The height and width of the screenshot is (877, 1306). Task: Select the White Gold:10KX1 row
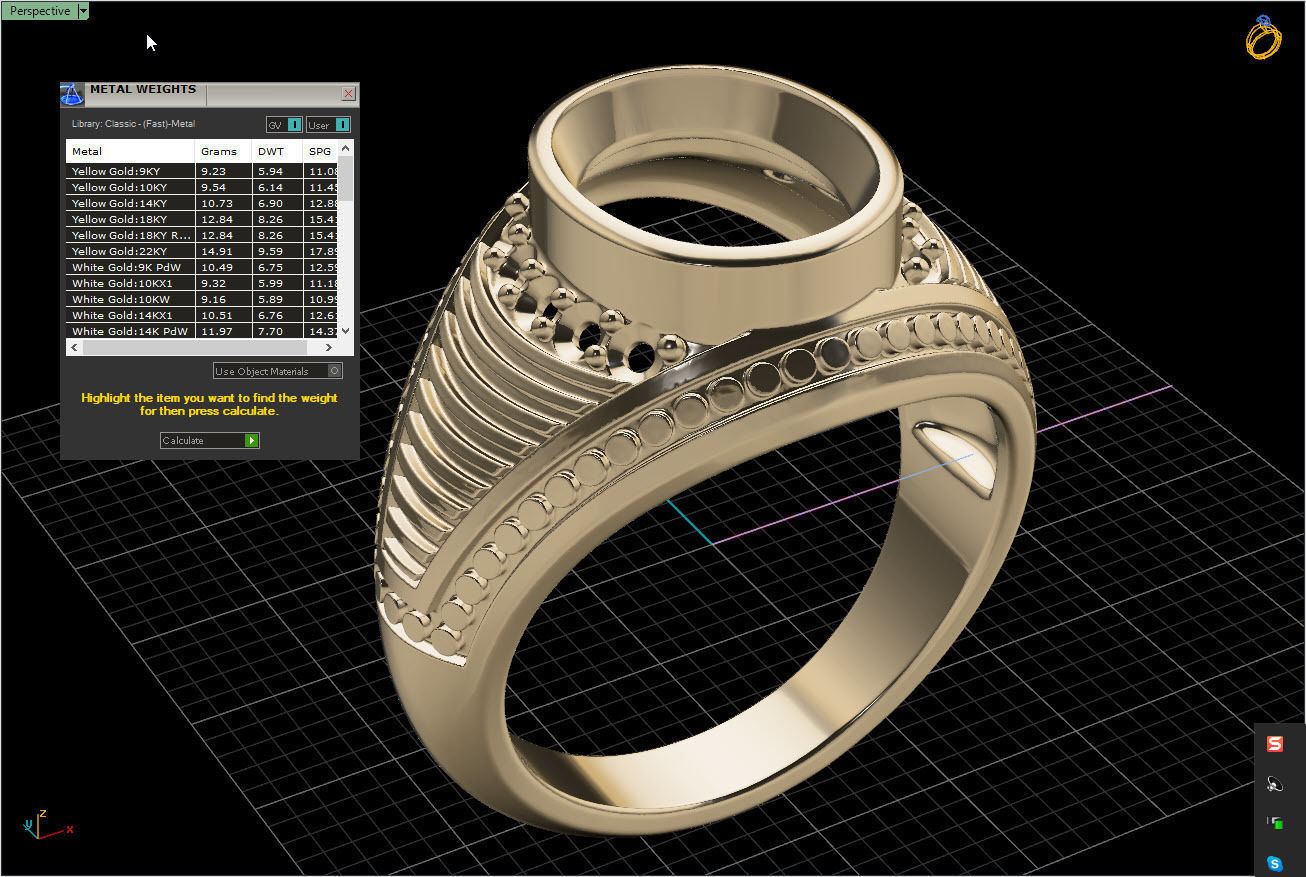pyautogui.click(x=202, y=283)
